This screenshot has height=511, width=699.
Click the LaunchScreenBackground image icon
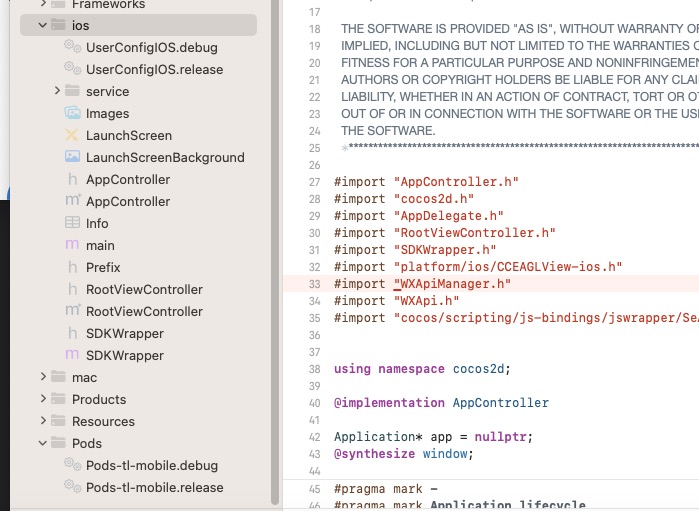pyautogui.click(x=72, y=157)
